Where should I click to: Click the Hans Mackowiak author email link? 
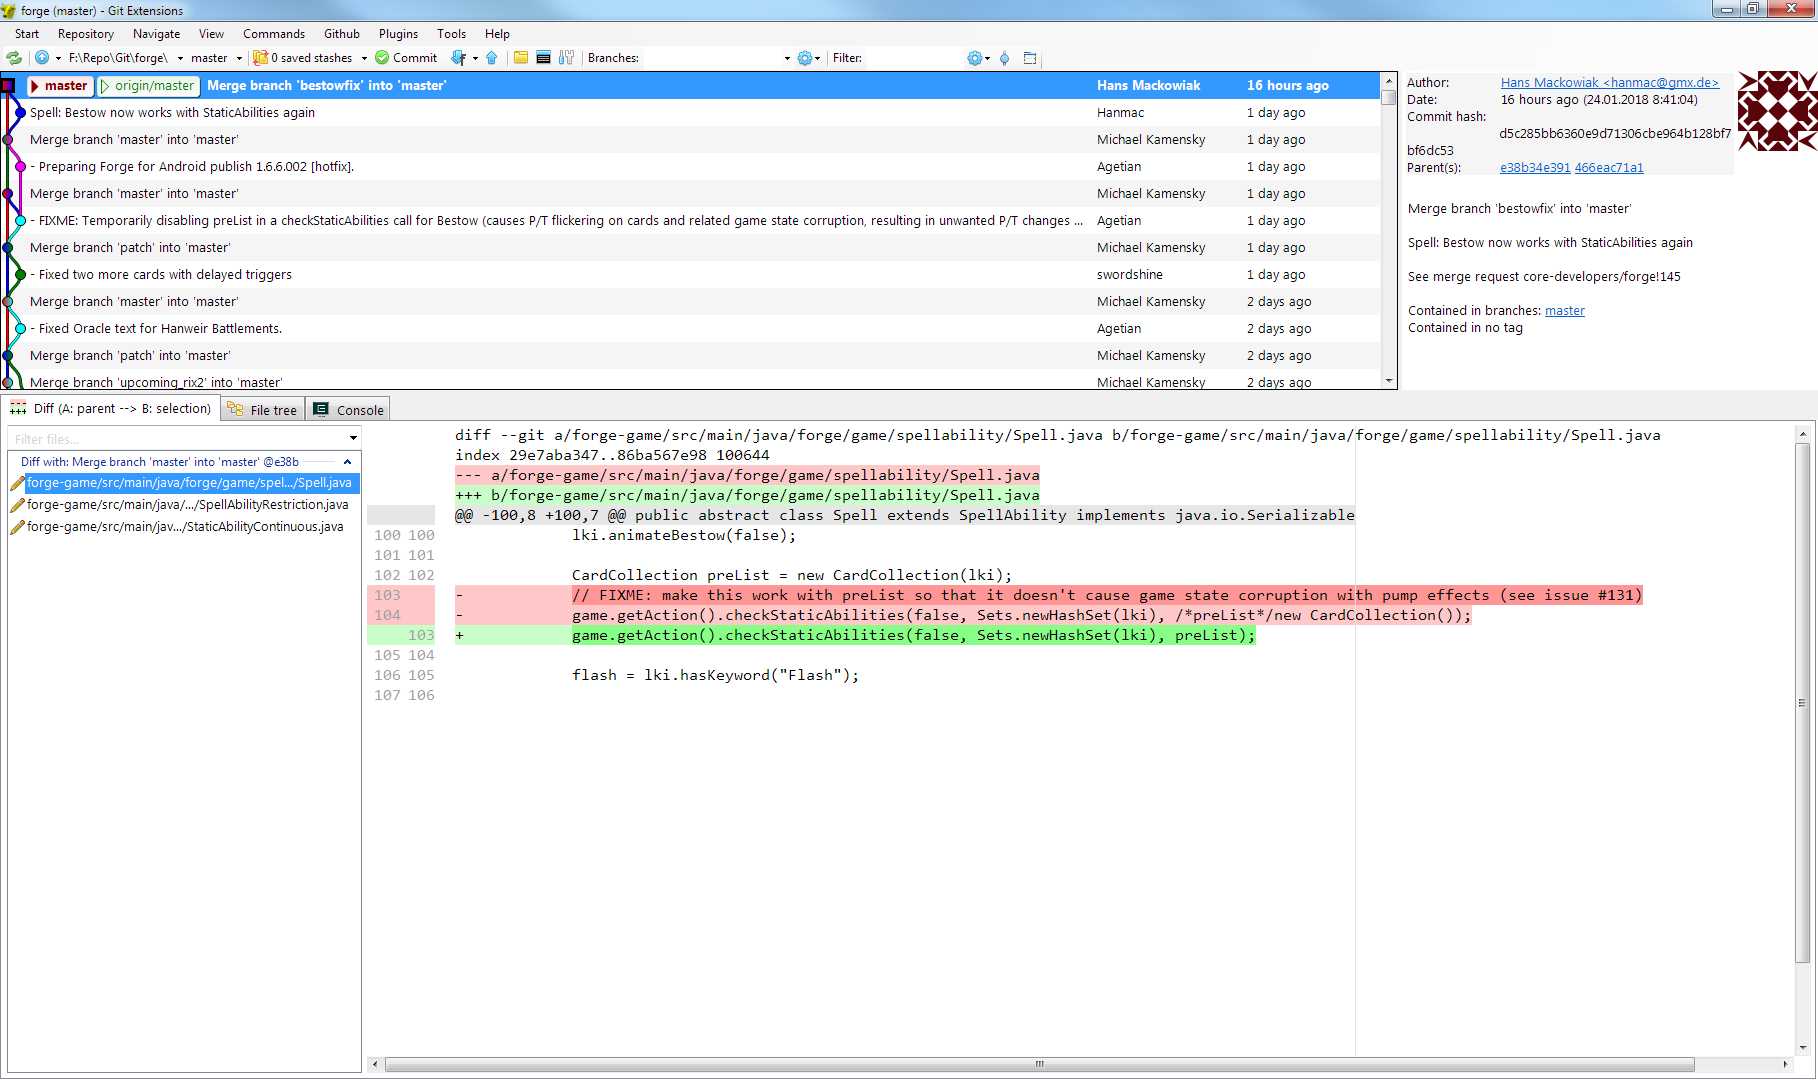click(x=1609, y=83)
